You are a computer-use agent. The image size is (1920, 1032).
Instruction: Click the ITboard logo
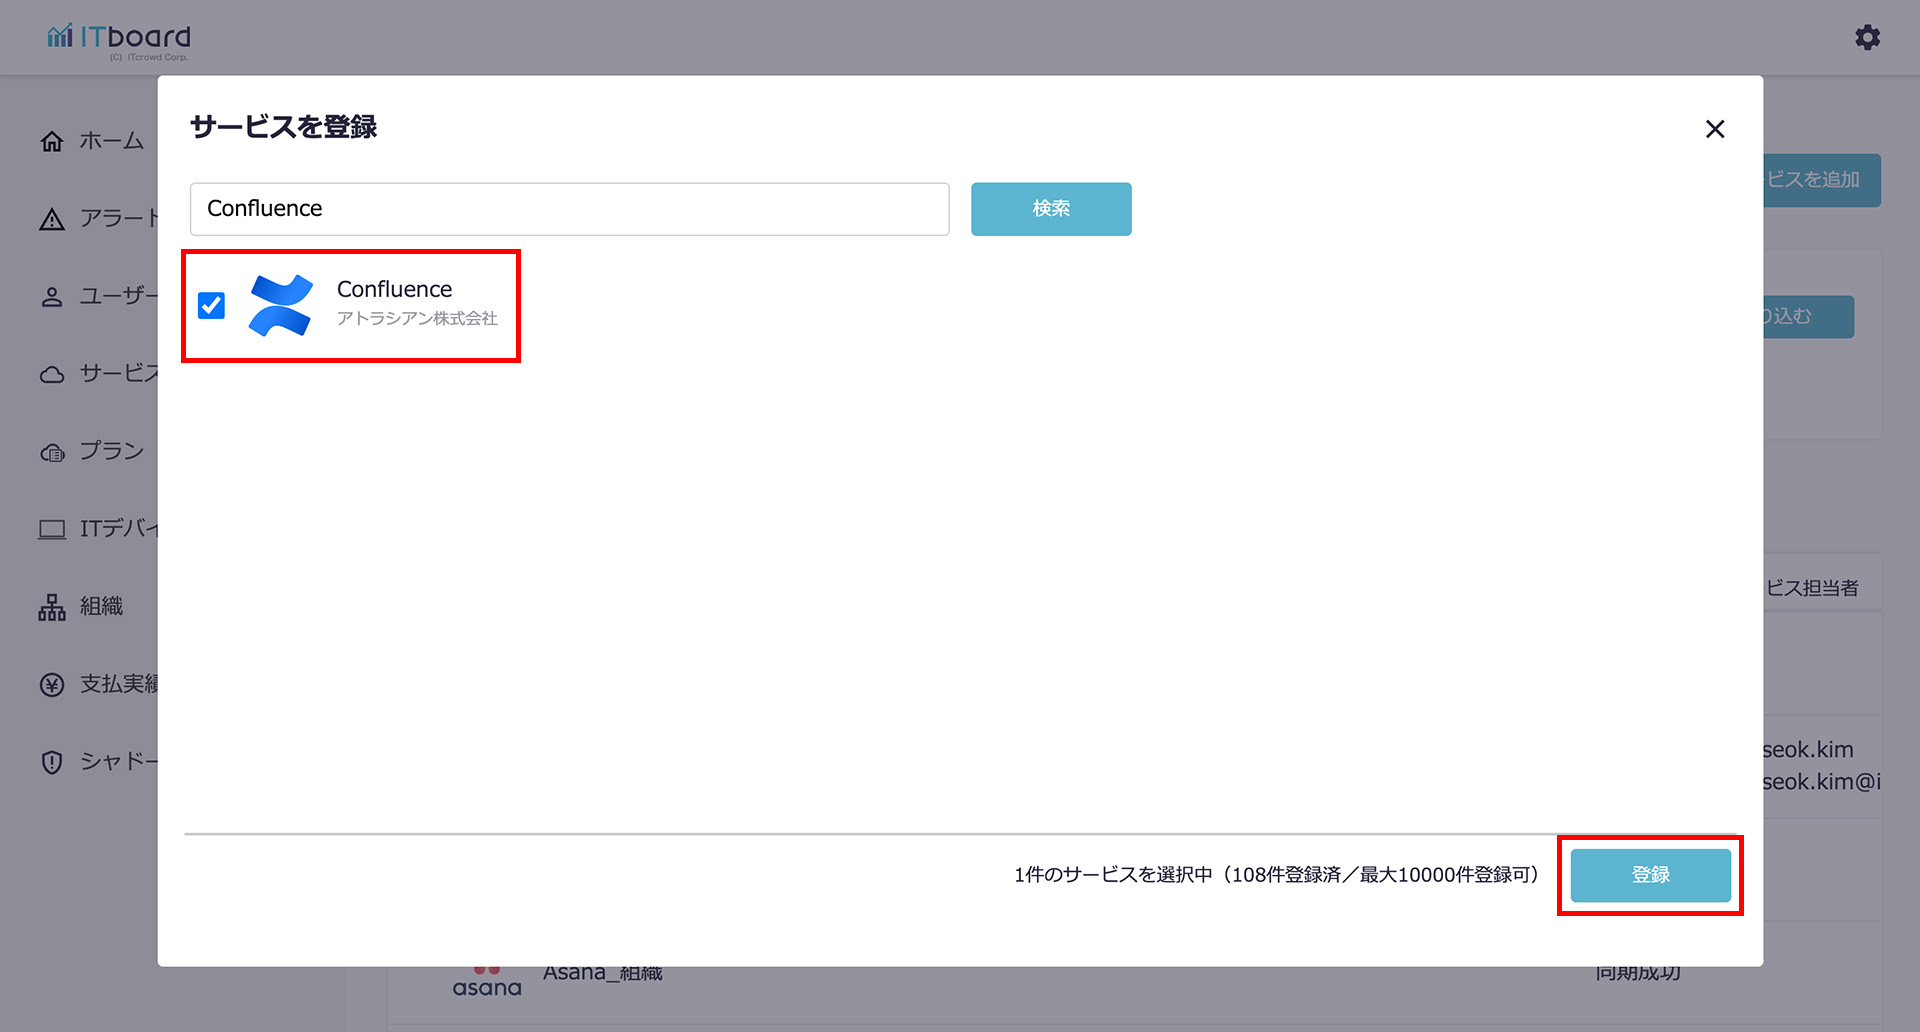[118, 39]
